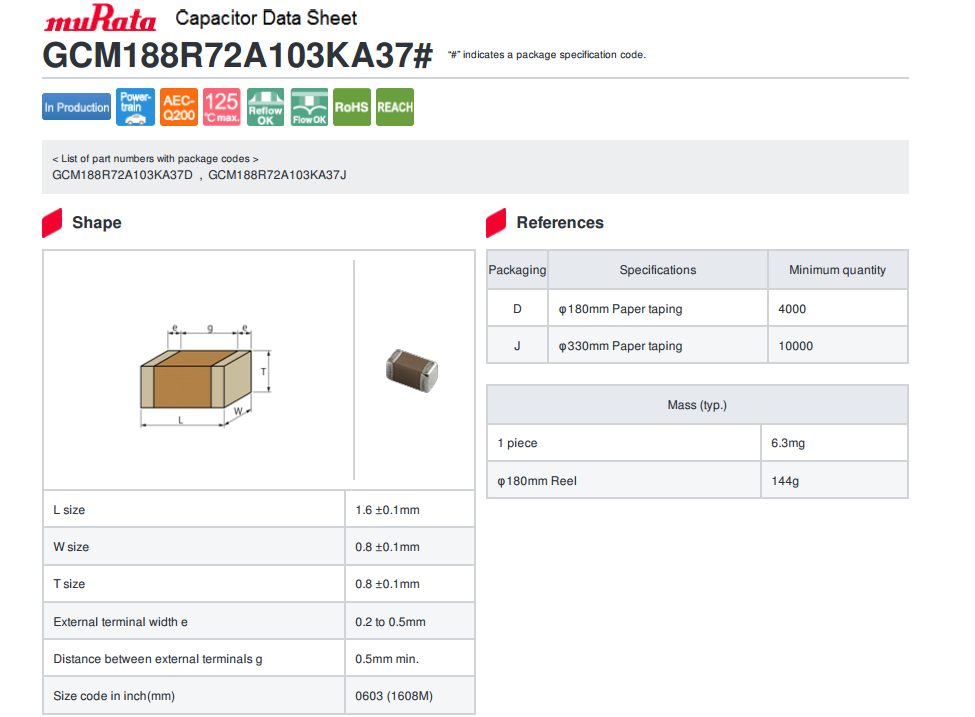This screenshot has height=717, width=975.
Task: Click Distance between external terminals g label
Action: click(158, 659)
